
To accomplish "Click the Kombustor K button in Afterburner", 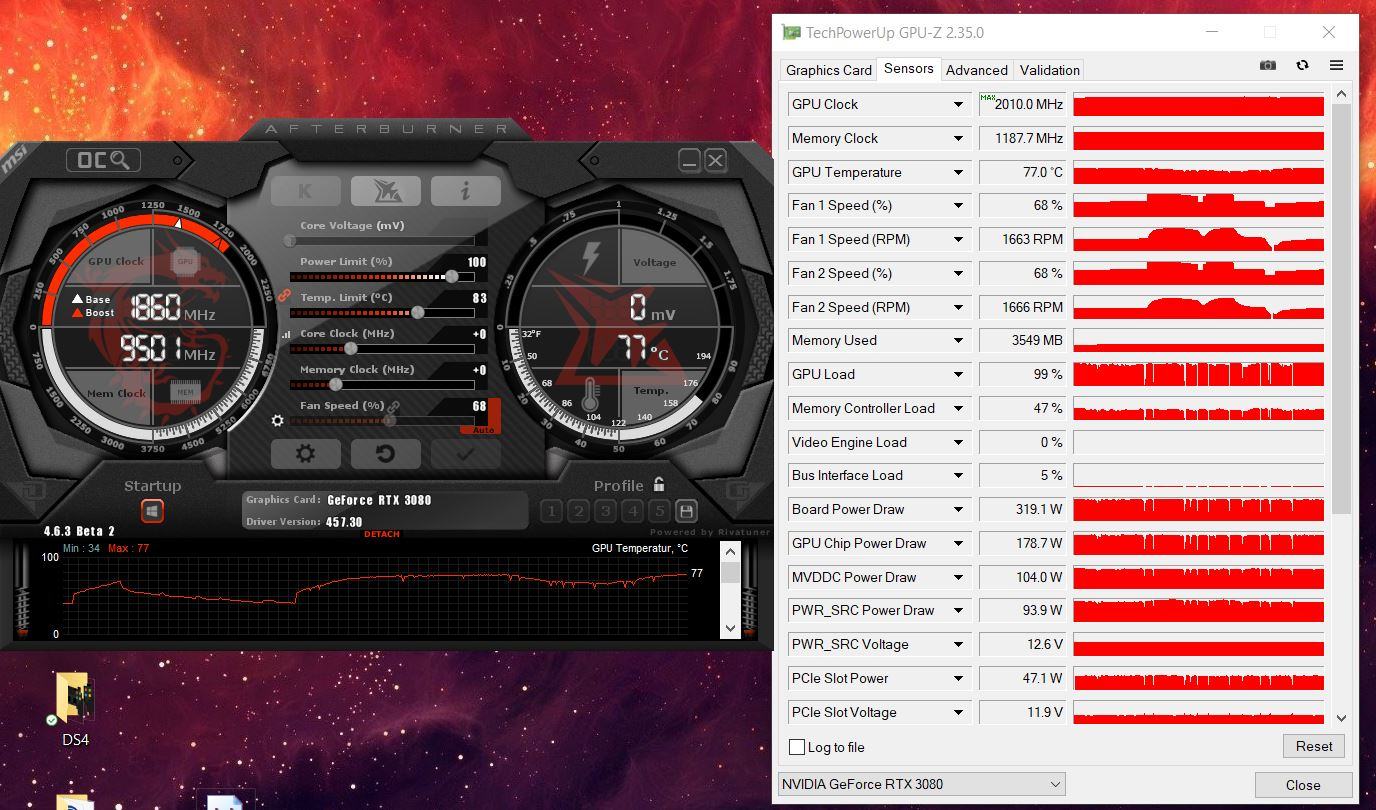I will (305, 190).
